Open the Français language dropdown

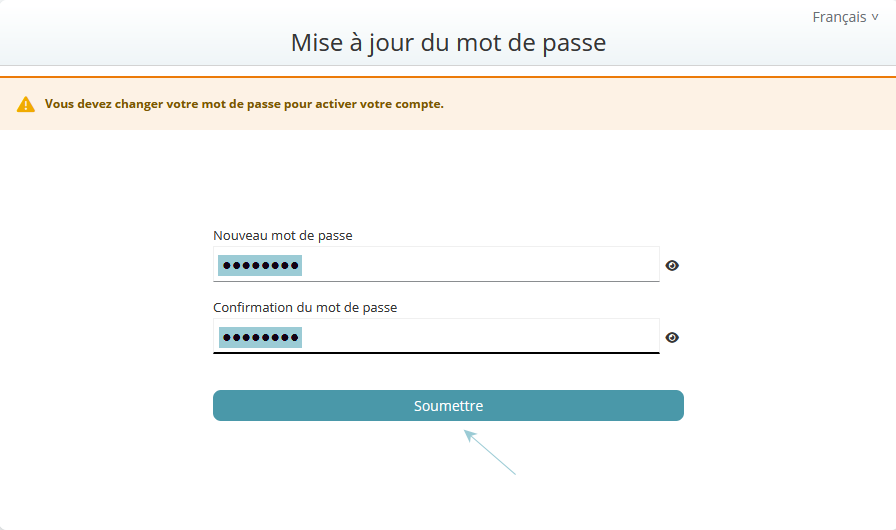coord(839,17)
